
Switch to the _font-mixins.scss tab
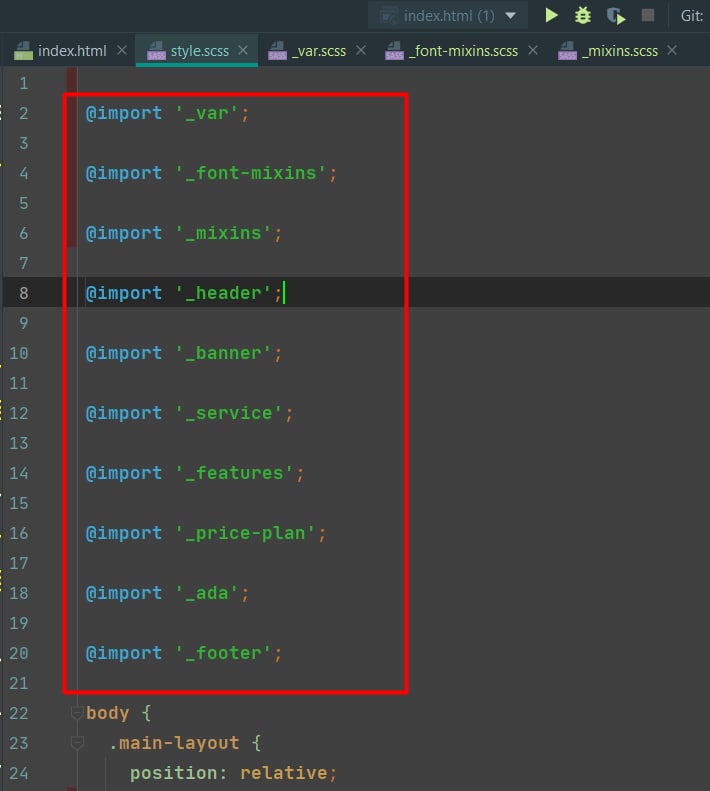(463, 51)
